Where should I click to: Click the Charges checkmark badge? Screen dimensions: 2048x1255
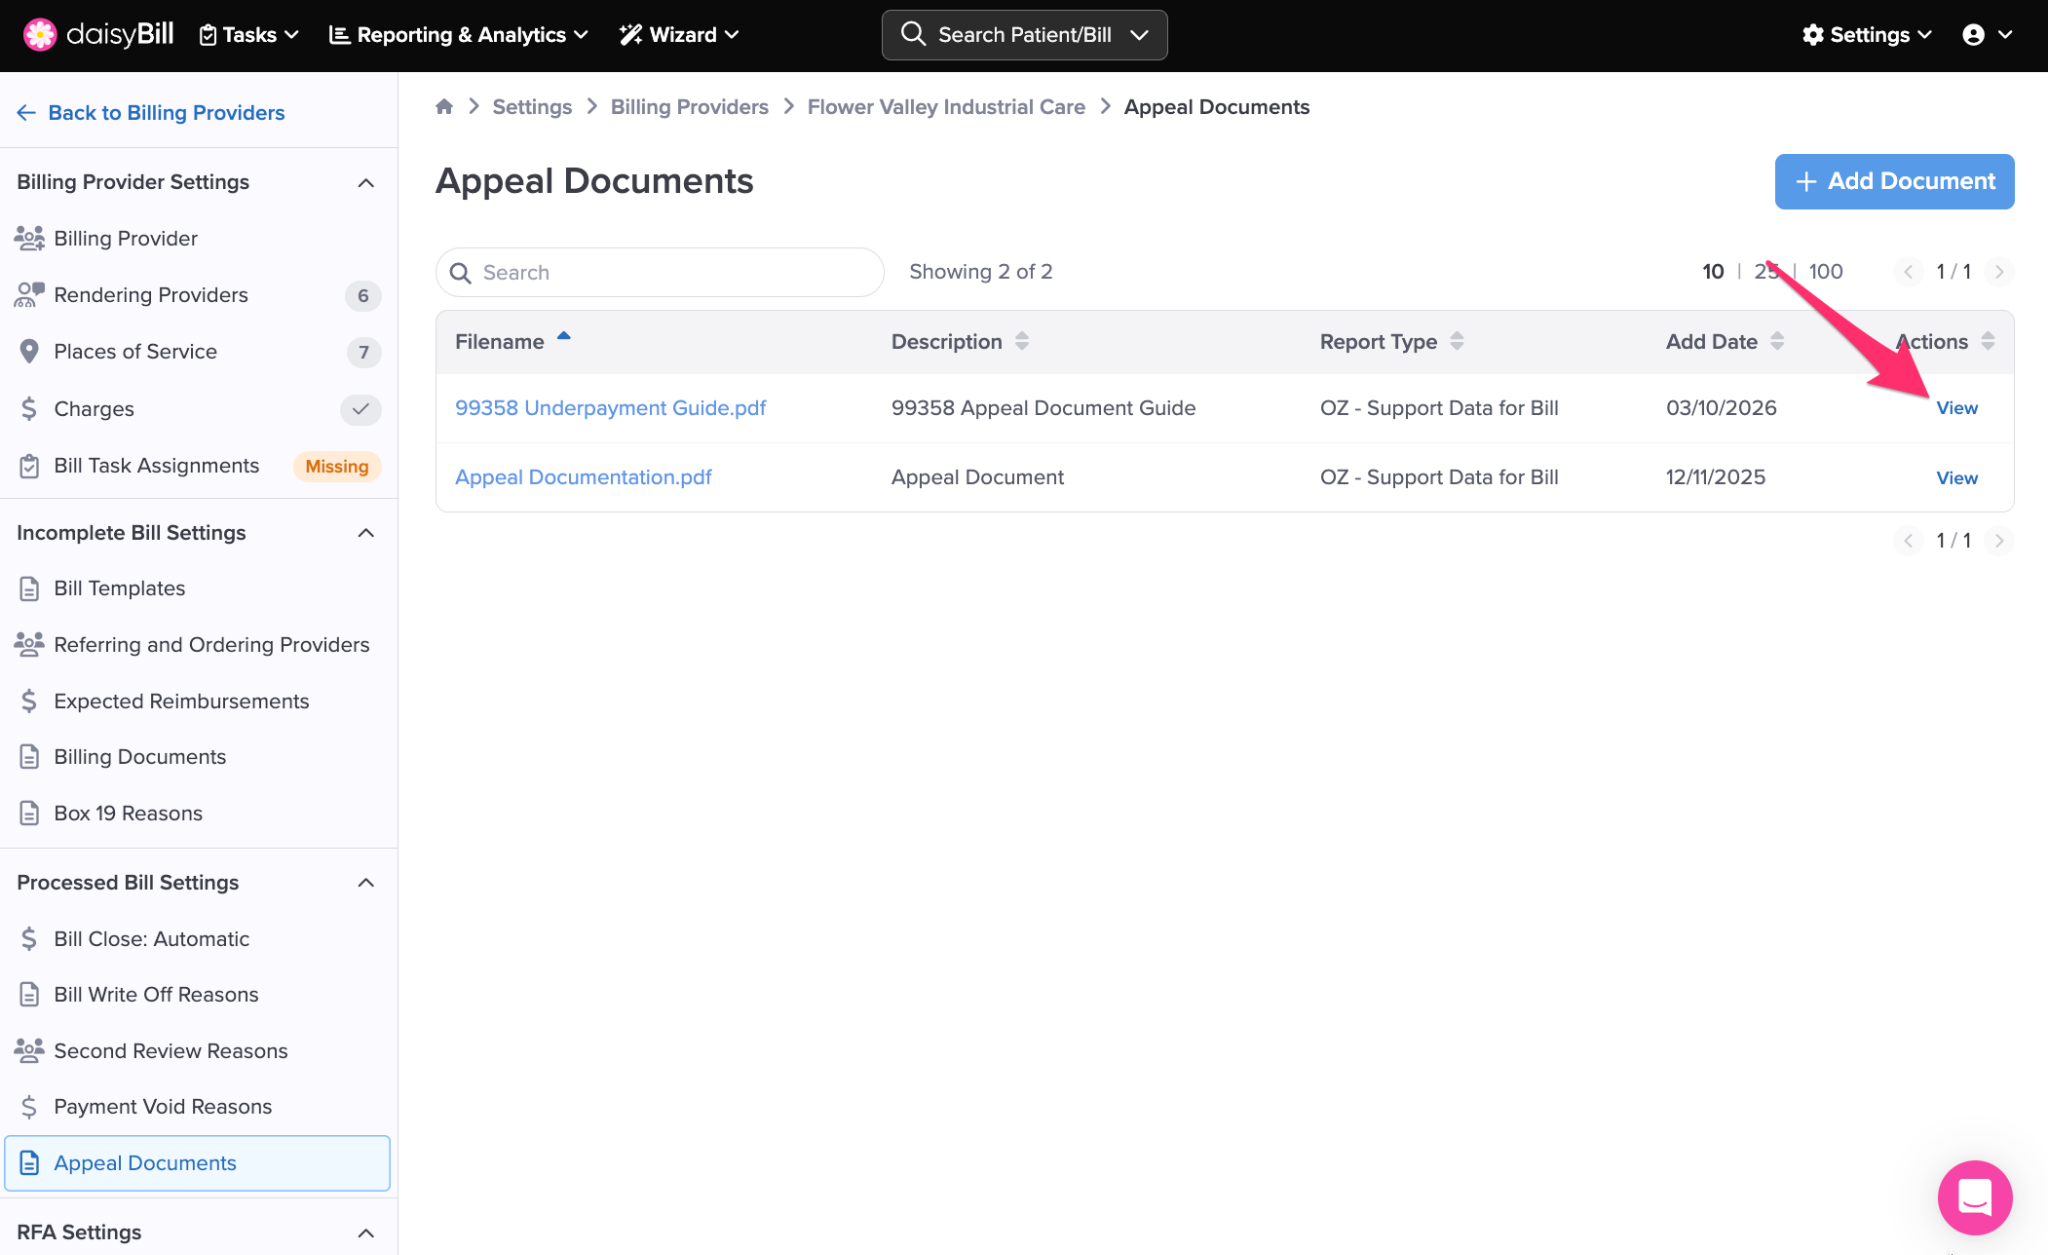[360, 409]
